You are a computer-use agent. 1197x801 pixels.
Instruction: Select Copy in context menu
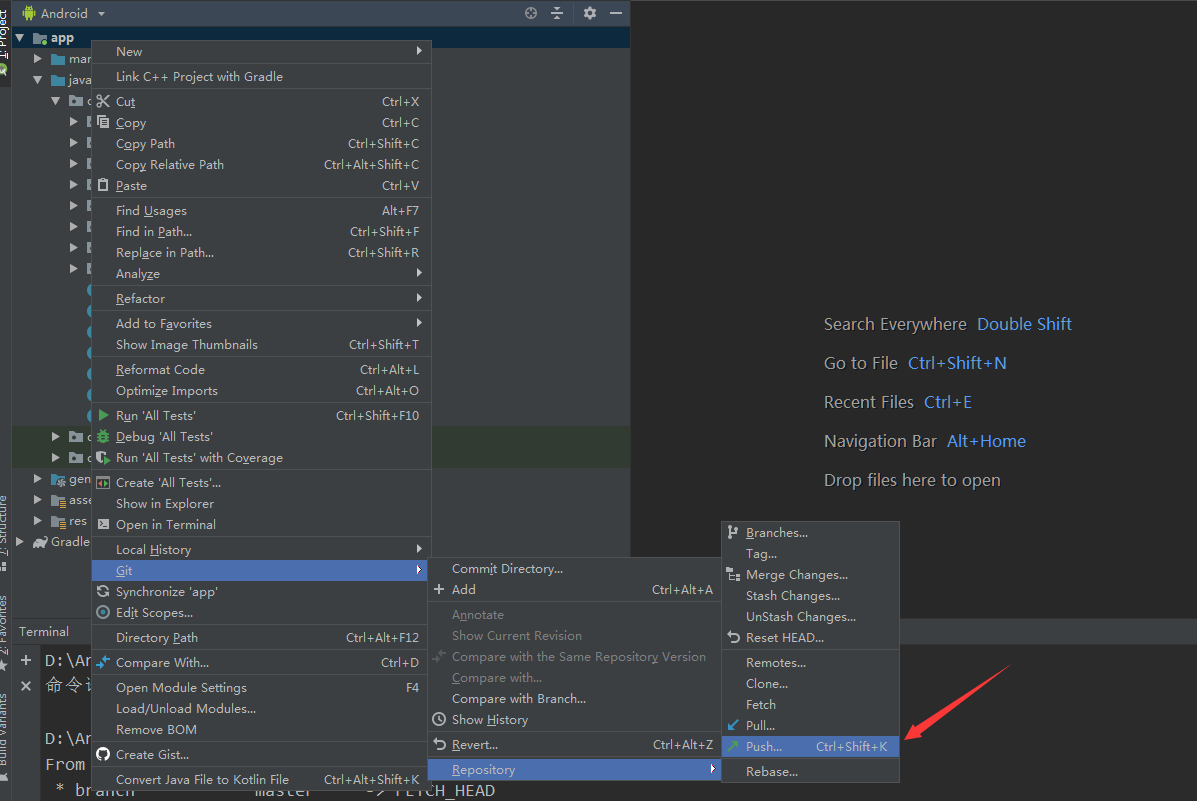(261, 122)
